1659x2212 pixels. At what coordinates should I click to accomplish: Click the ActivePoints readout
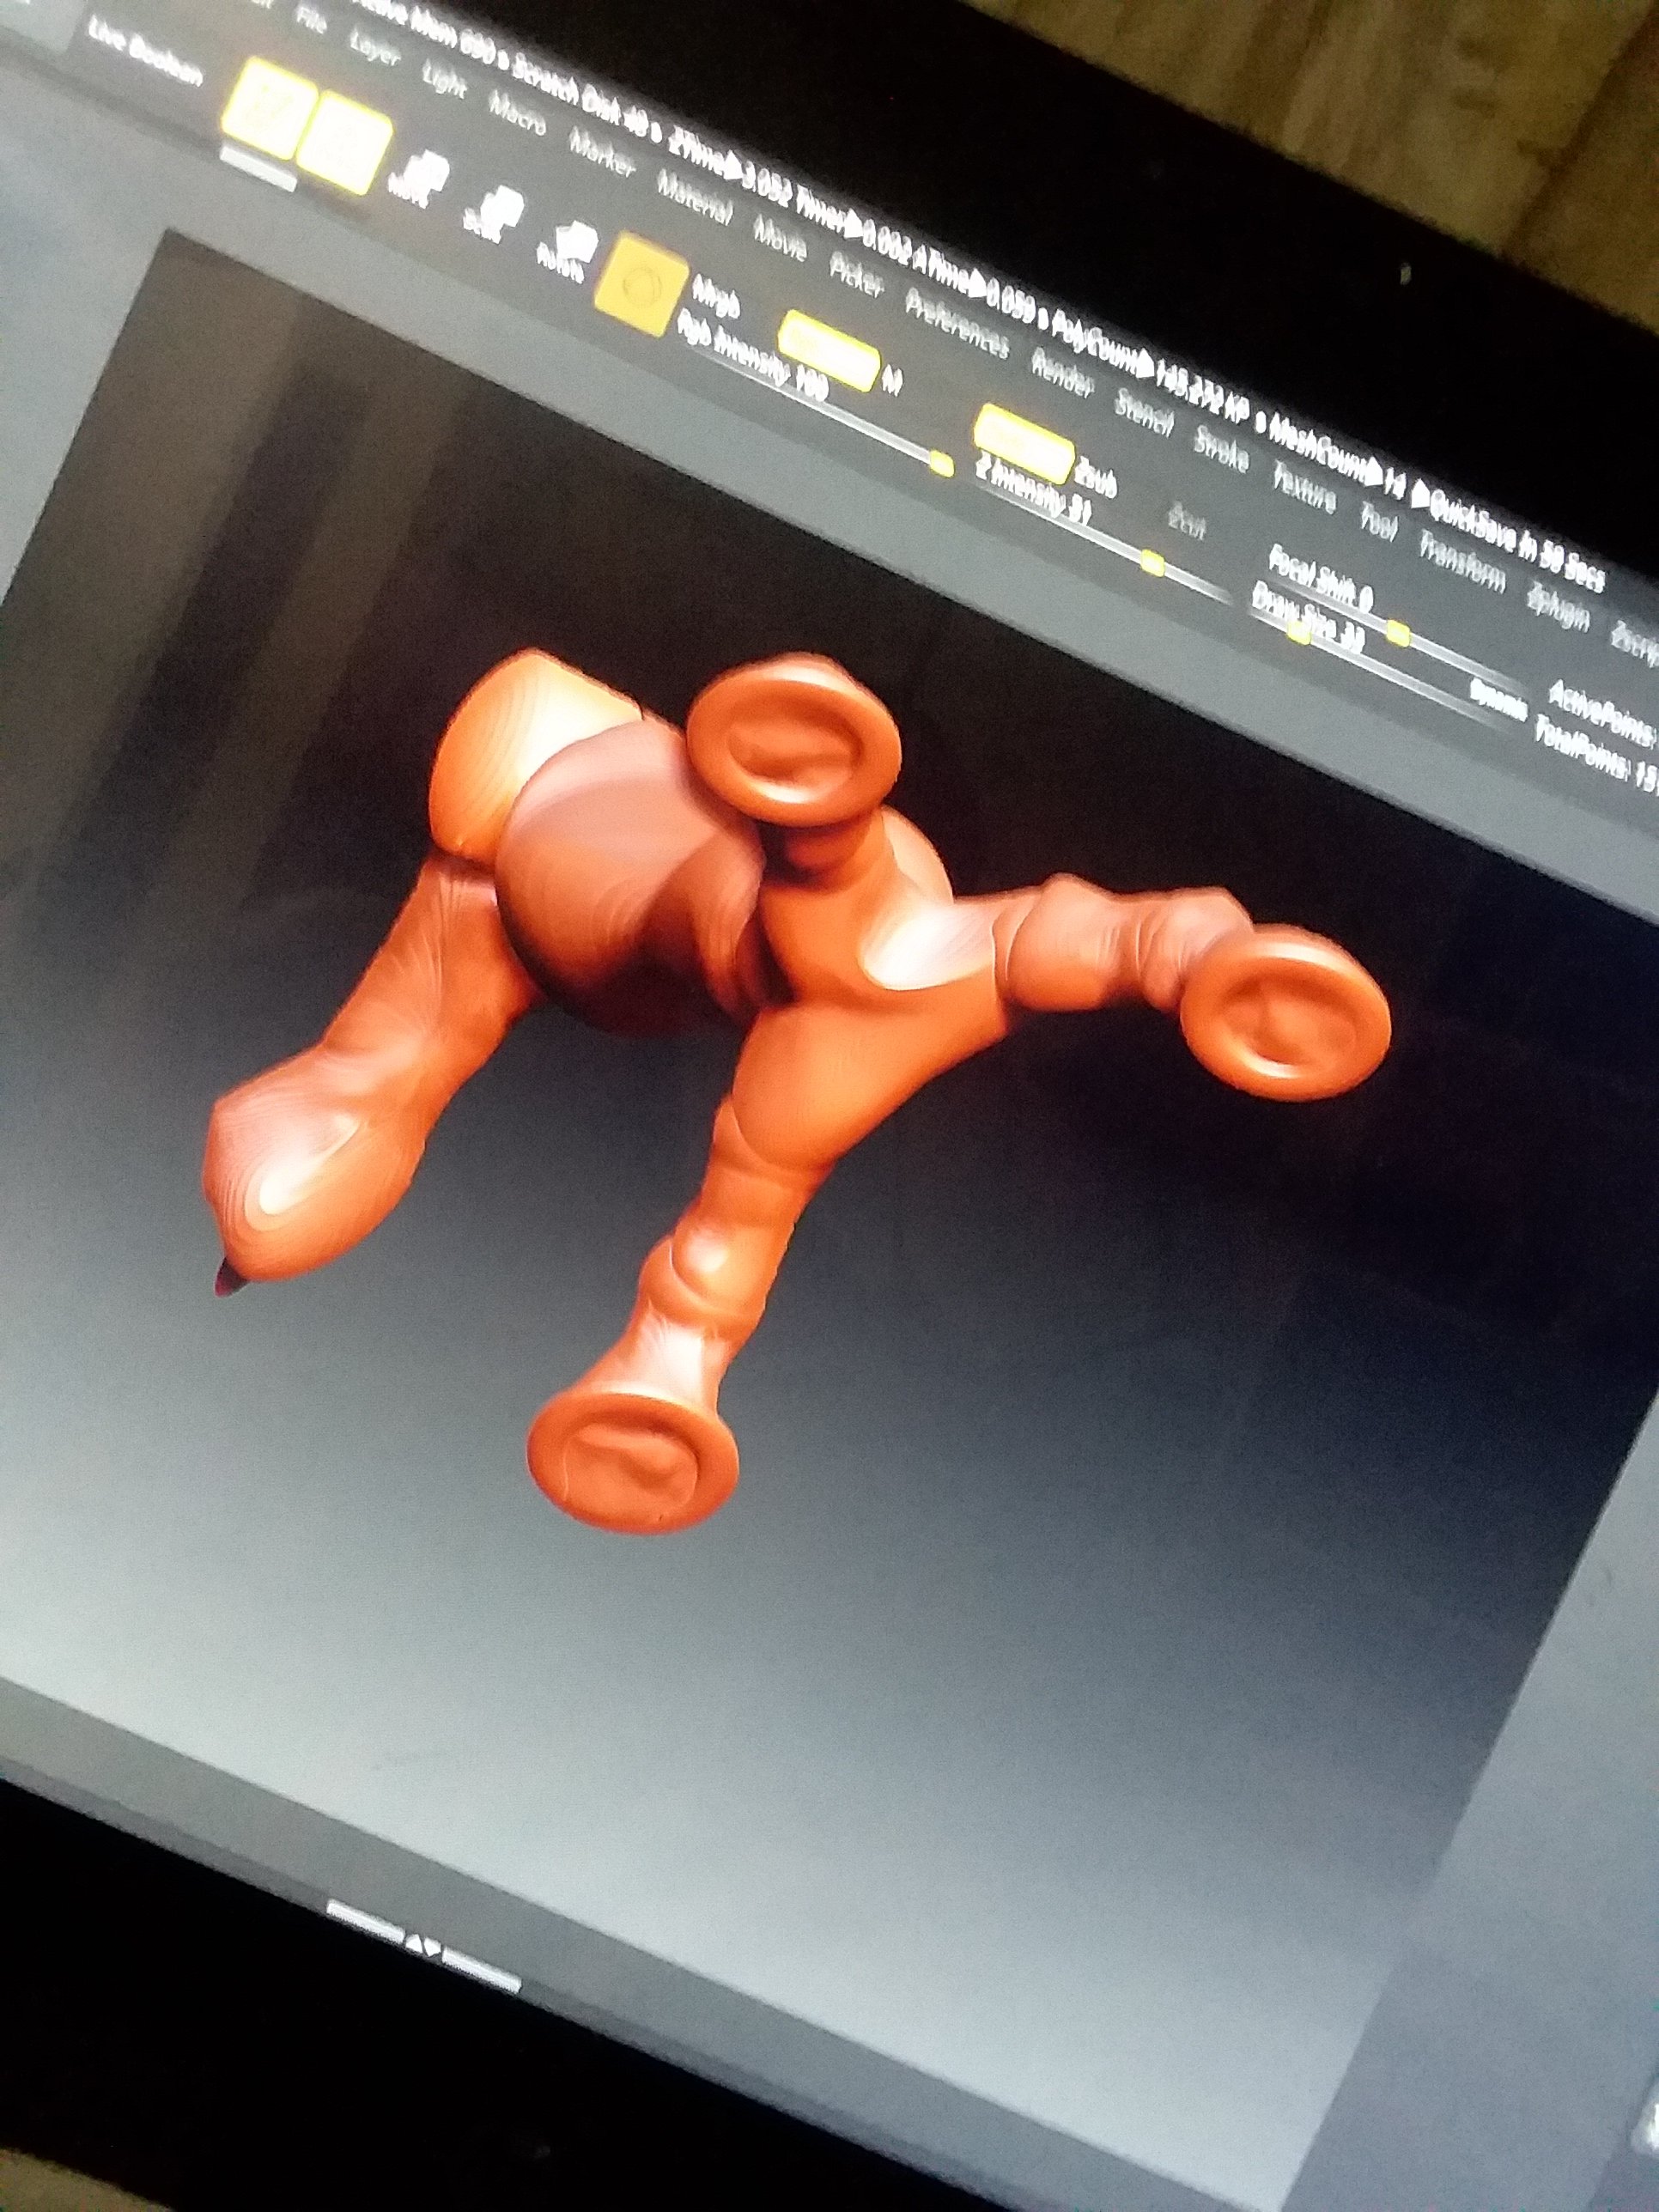point(1602,712)
